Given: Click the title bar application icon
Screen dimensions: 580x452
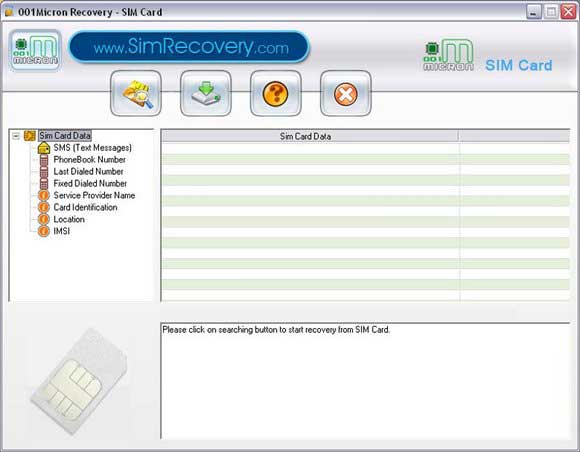Looking at the screenshot, I should click(9, 12).
